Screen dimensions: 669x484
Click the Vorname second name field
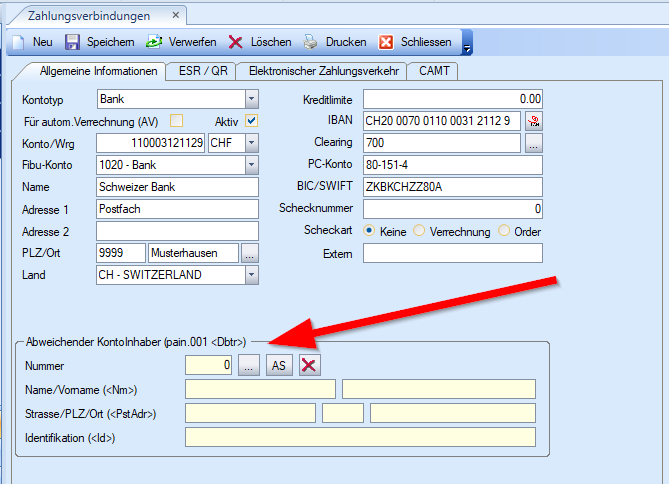pyautogui.click(x=439, y=389)
